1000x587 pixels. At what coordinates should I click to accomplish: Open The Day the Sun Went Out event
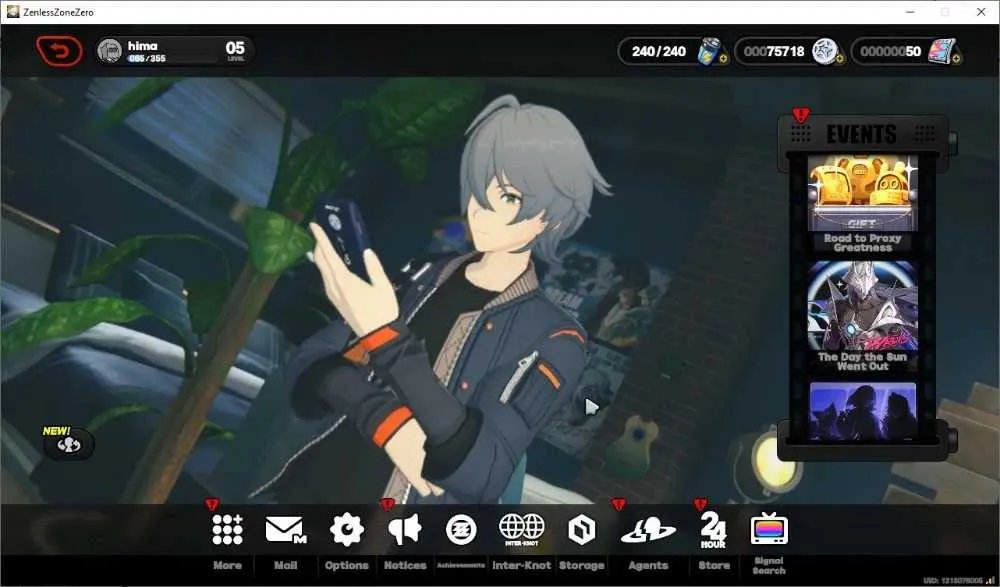(x=862, y=316)
